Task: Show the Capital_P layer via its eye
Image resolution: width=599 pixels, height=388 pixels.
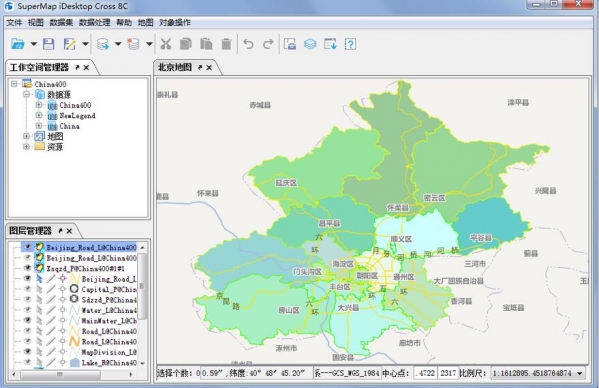Action: [x=27, y=289]
